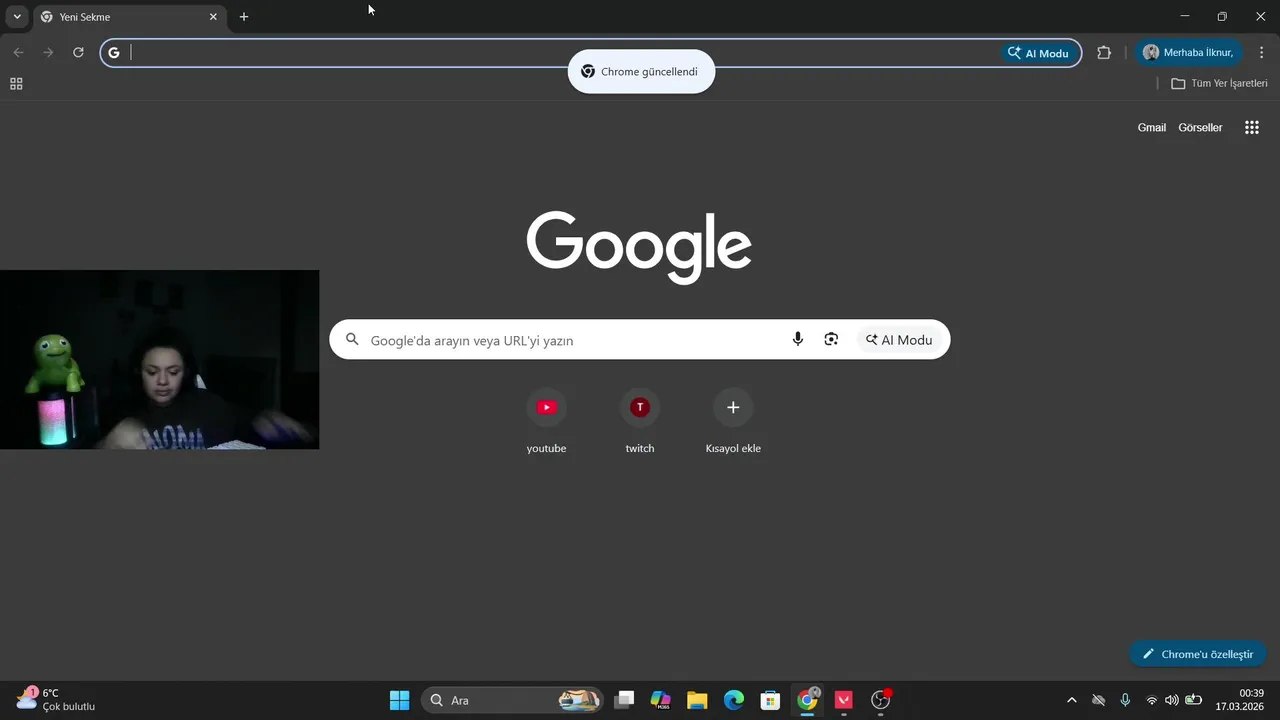Image resolution: width=1280 pixels, height=720 pixels.
Task: Add a shortcut with Kısayol ekle
Action: [733, 420]
